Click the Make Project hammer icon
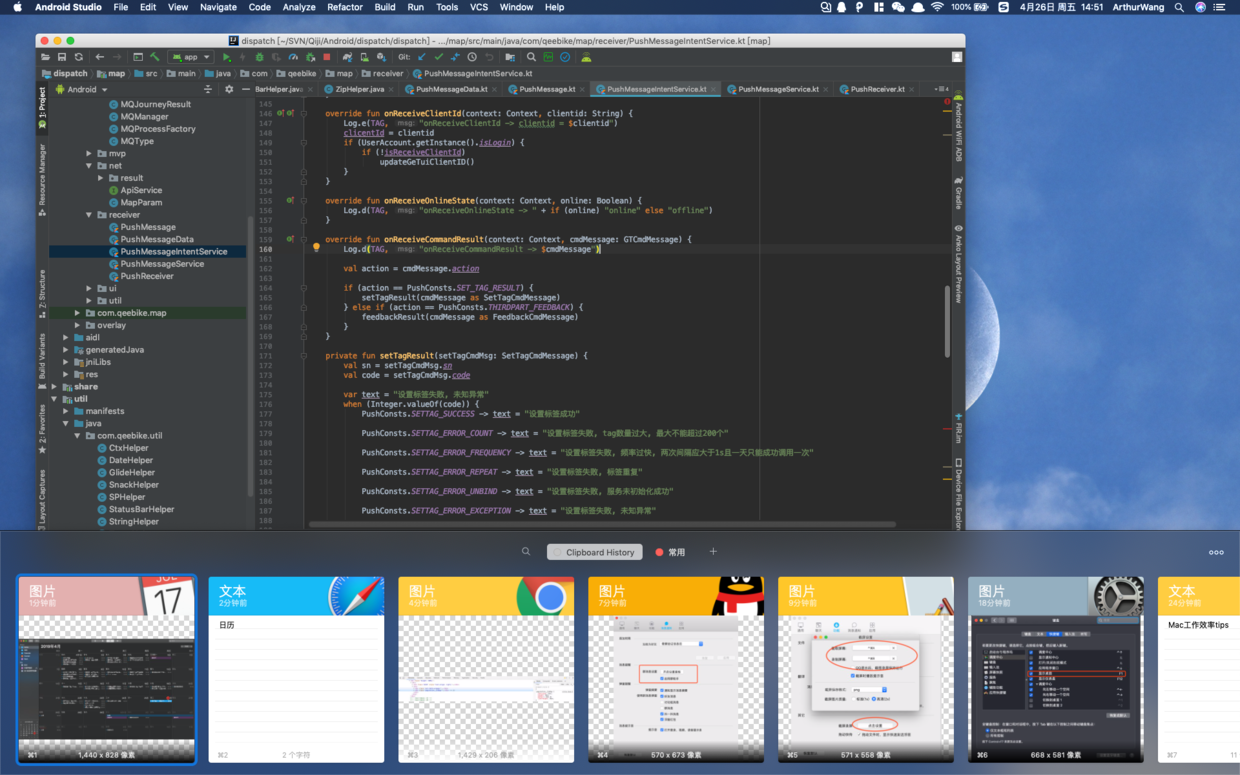 point(154,57)
